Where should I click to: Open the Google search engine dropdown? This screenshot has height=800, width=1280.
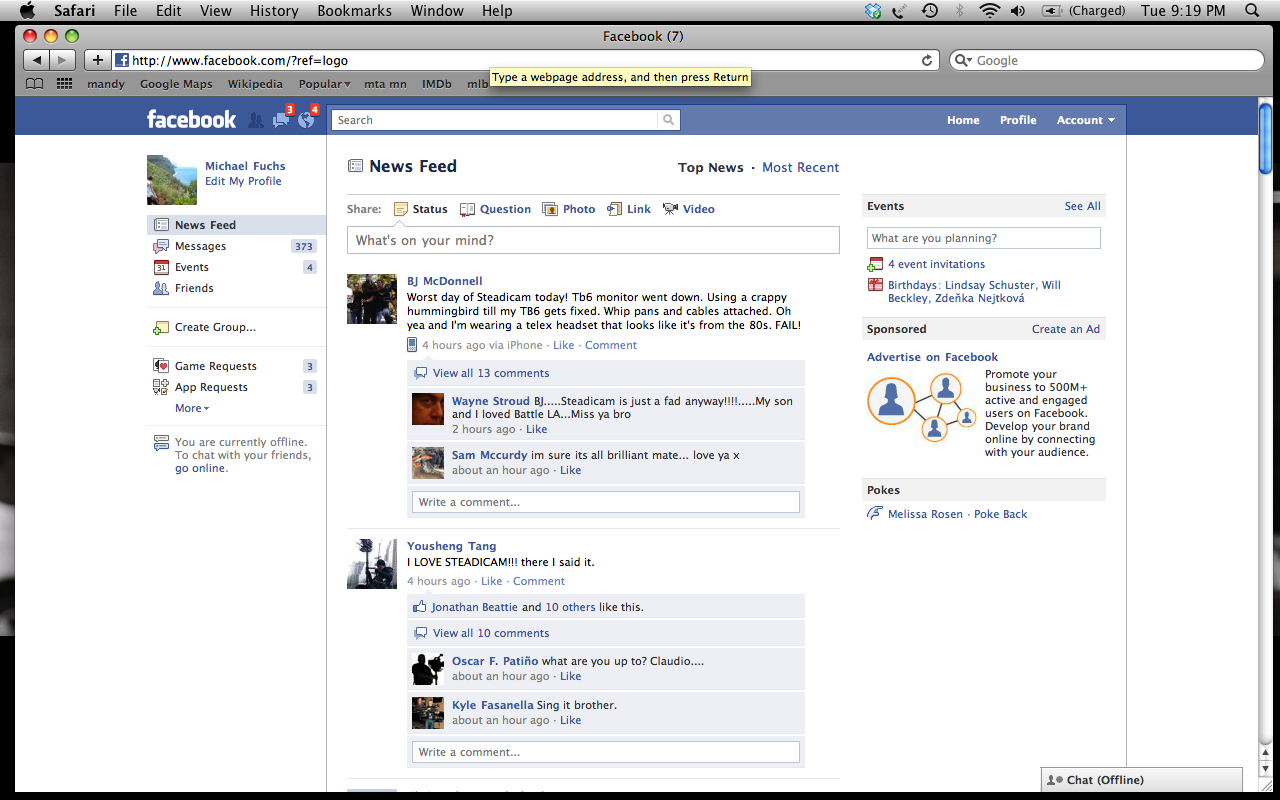pyautogui.click(x=963, y=60)
